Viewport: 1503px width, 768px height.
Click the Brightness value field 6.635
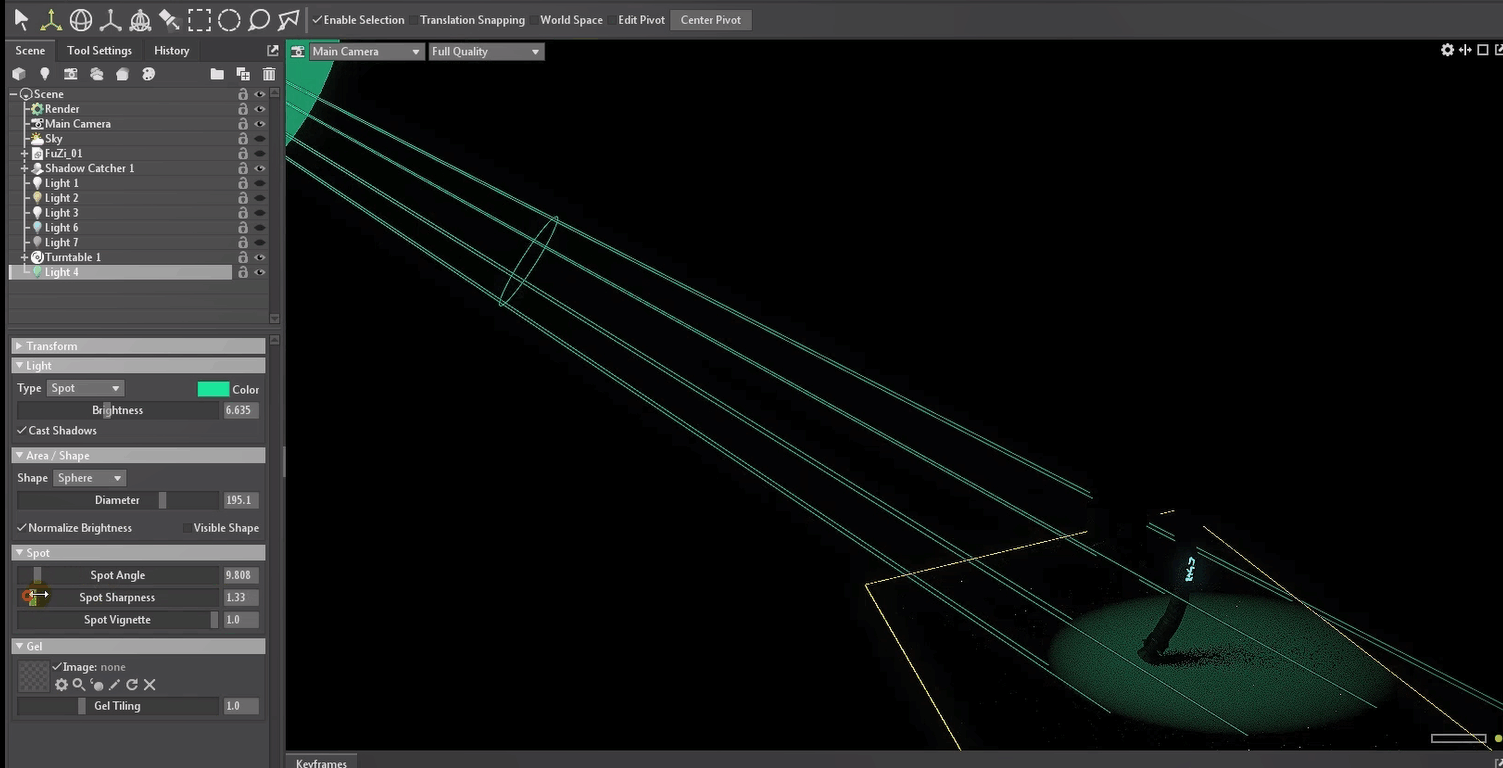[241, 410]
